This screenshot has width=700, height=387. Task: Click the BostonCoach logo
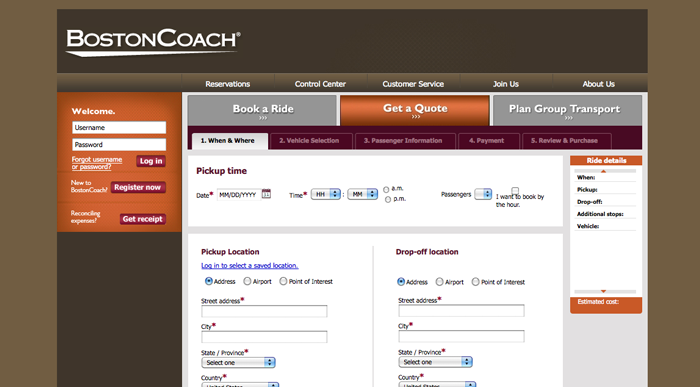153,43
